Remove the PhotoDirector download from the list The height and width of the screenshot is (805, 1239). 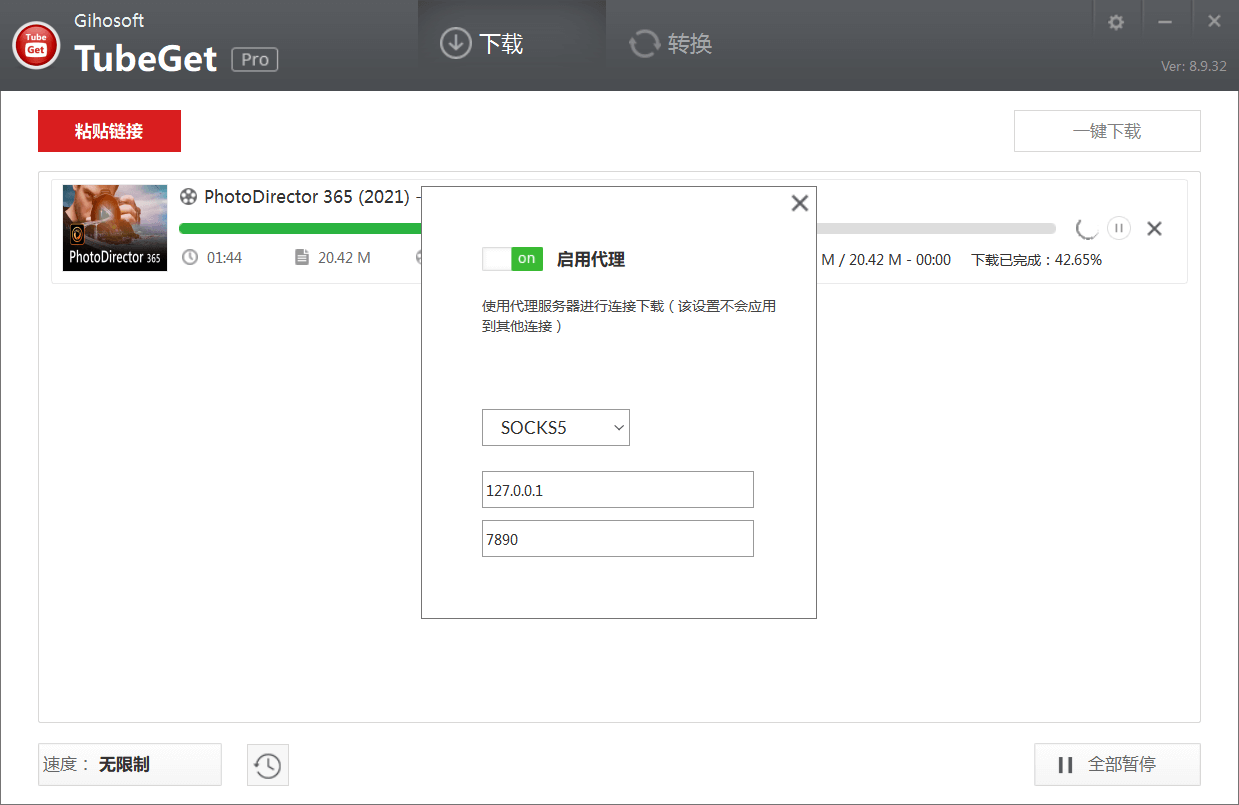1154,228
